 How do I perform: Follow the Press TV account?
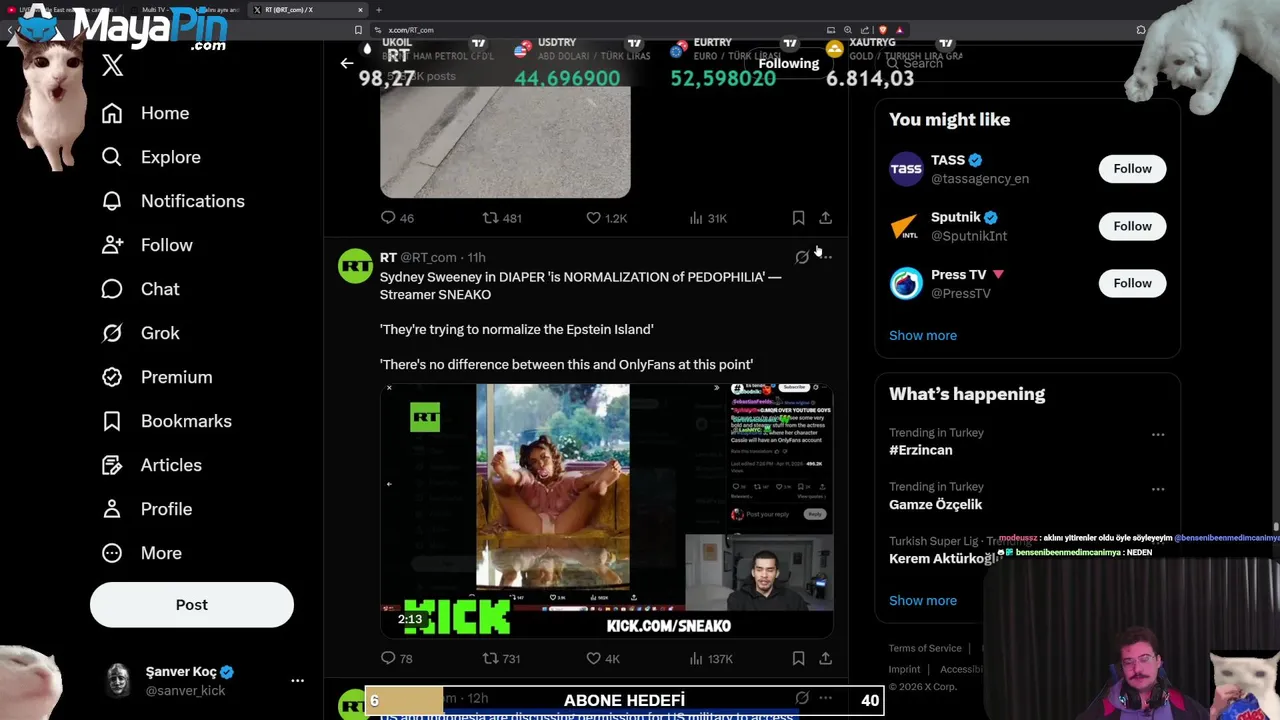1132,283
